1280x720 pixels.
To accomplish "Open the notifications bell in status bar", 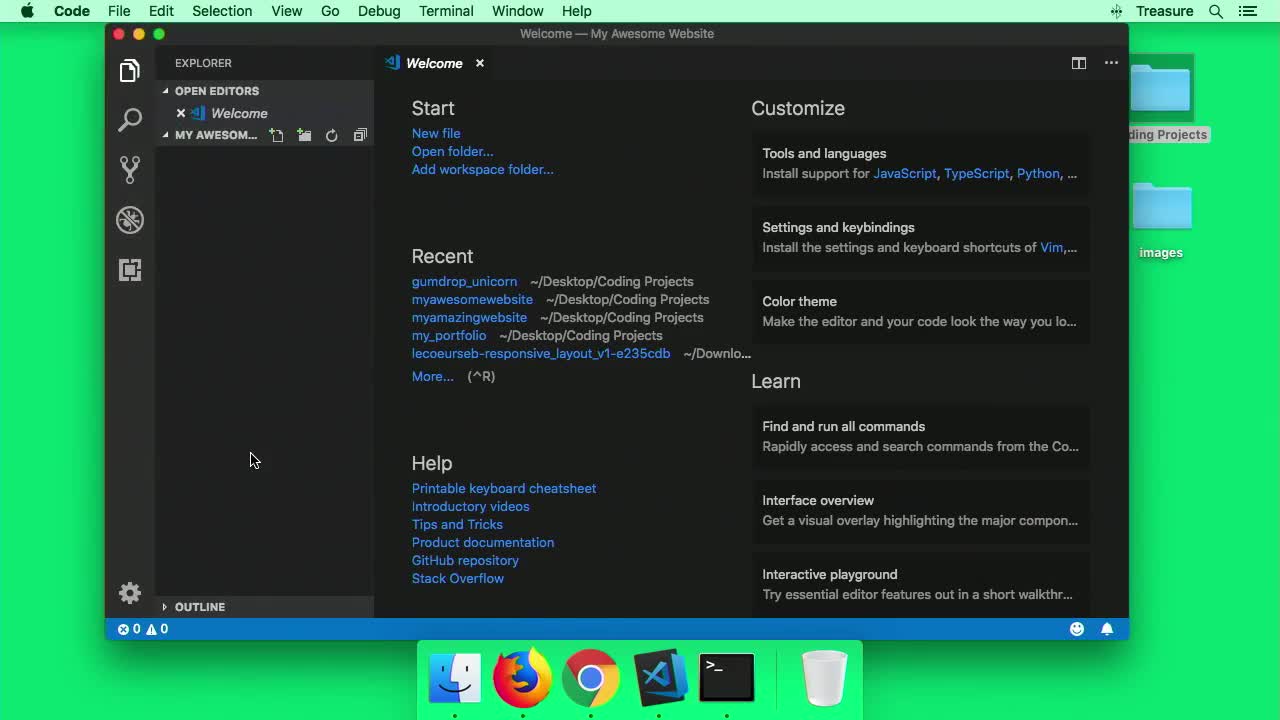I will pyautogui.click(x=1107, y=629).
